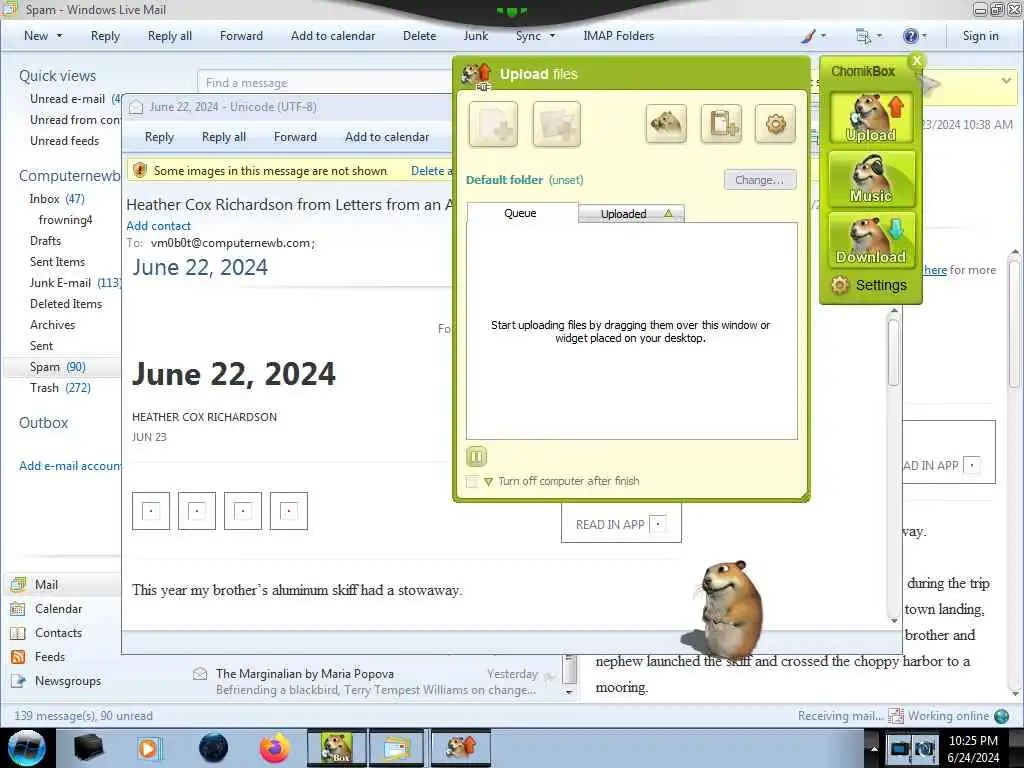The height and width of the screenshot is (768, 1024).
Task: Select Unread feeds quick view
Action: pos(65,141)
